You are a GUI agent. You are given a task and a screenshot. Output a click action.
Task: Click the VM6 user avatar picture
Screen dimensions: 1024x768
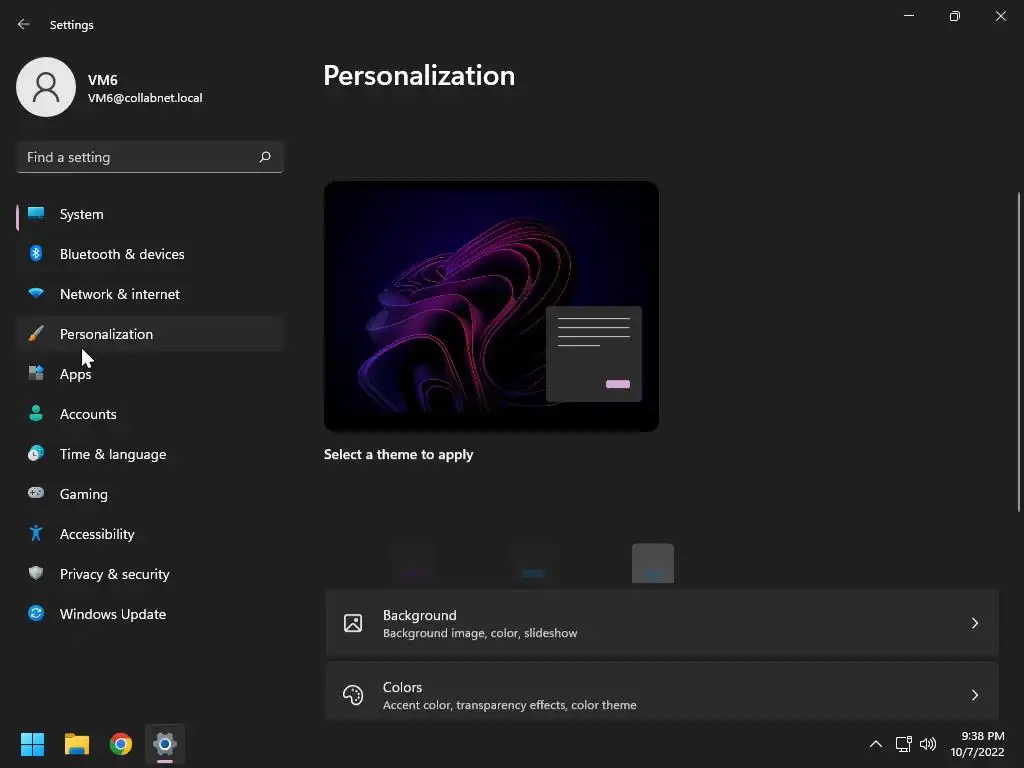(x=46, y=87)
